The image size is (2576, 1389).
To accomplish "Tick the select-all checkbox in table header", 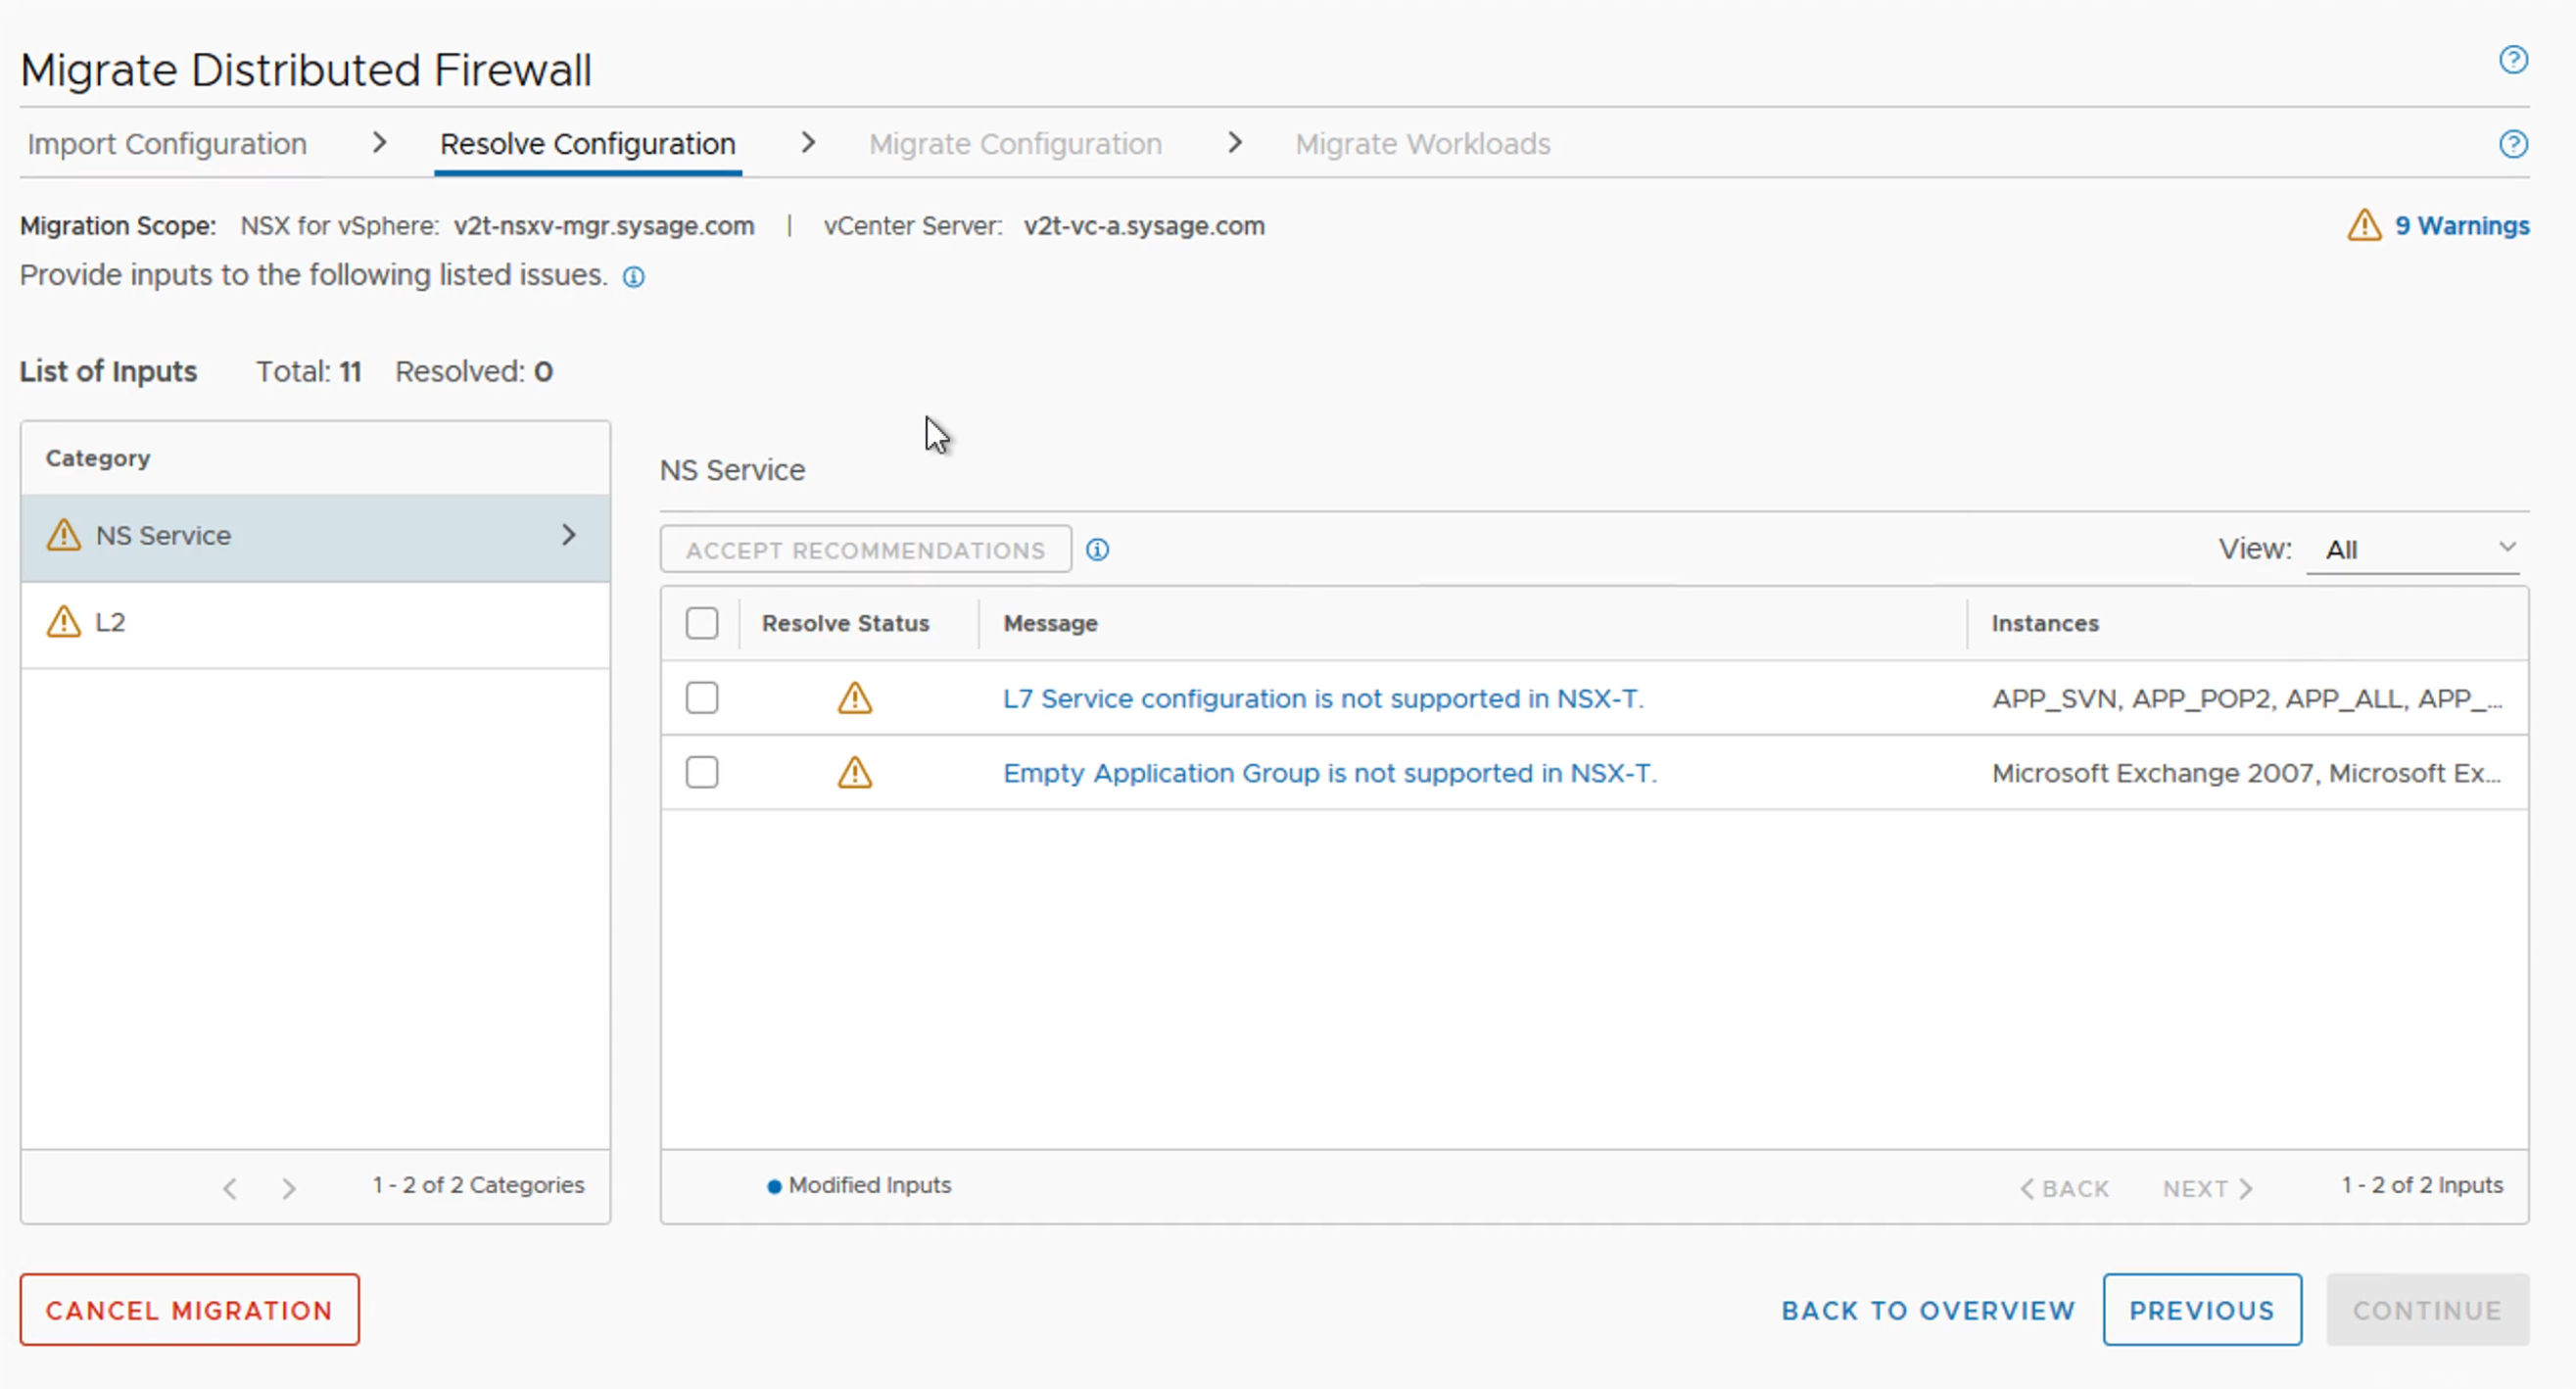I will point(702,623).
